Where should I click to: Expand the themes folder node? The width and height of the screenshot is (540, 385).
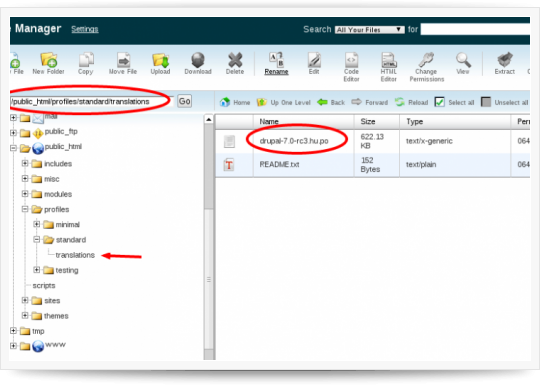pyautogui.click(x=25, y=315)
